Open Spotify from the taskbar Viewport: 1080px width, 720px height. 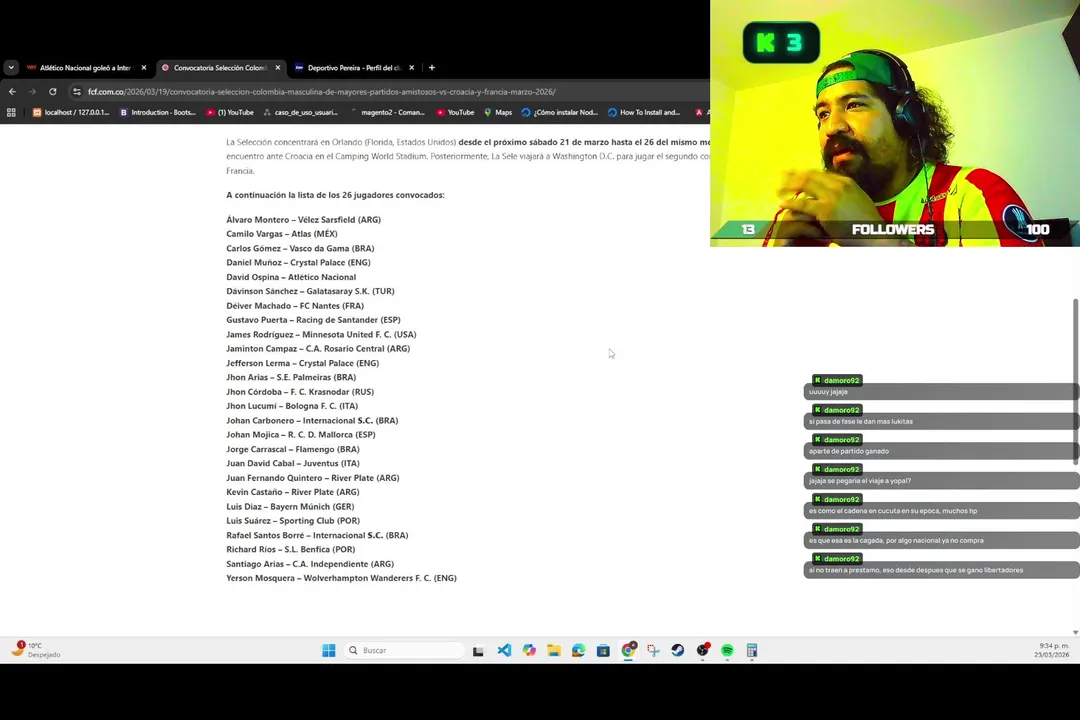(x=727, y=650)
